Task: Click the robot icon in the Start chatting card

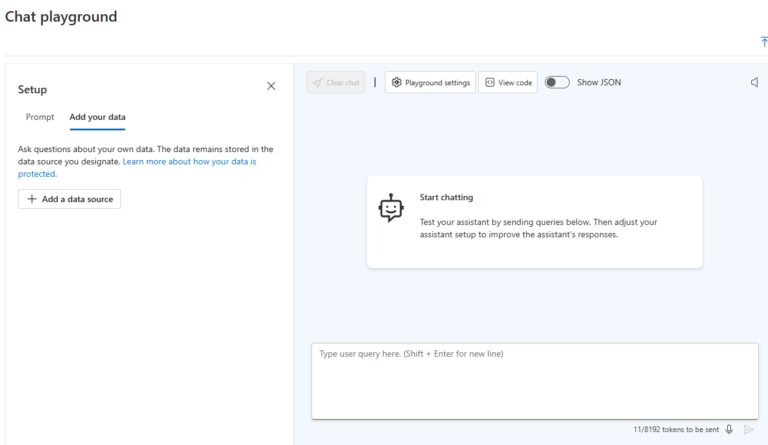Action: [391, 208]
